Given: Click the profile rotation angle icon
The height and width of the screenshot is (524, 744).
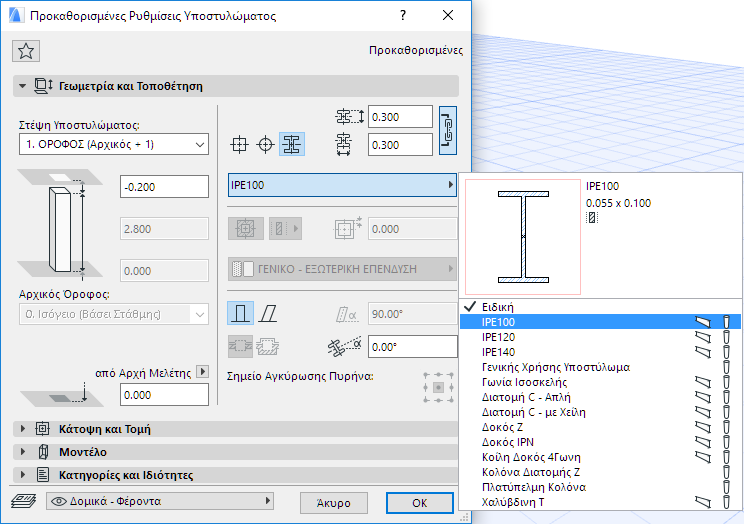Looking at the screenshot, I should tap(344, 346).
